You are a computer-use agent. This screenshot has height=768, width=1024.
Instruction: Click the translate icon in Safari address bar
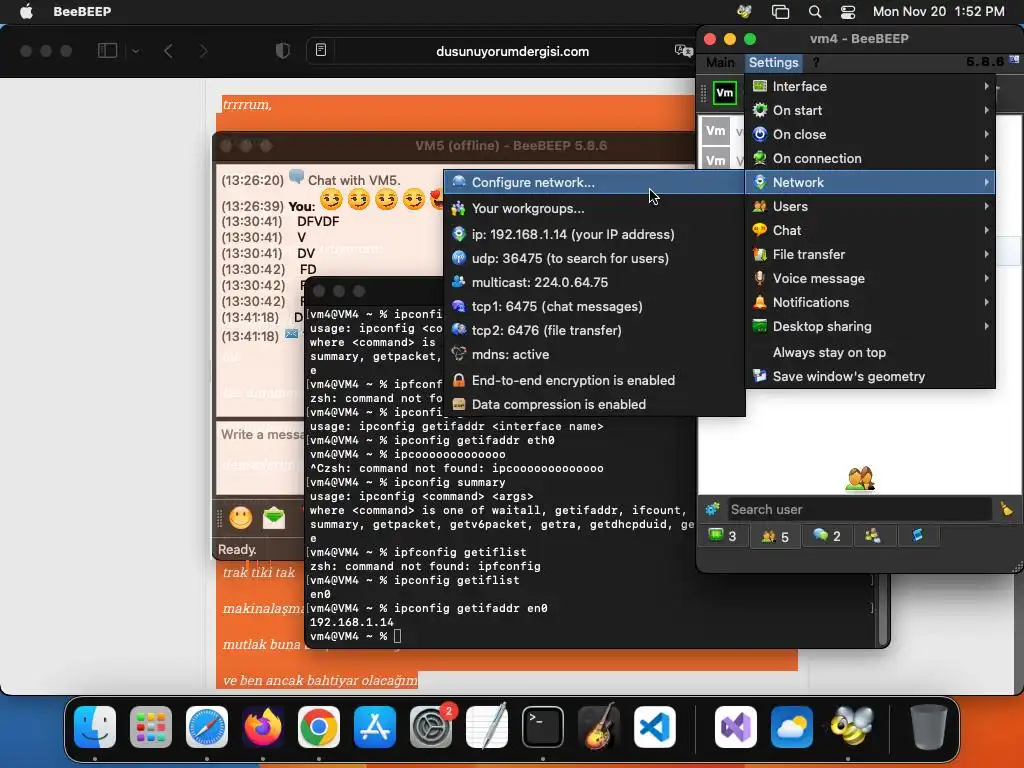(683, 51)
